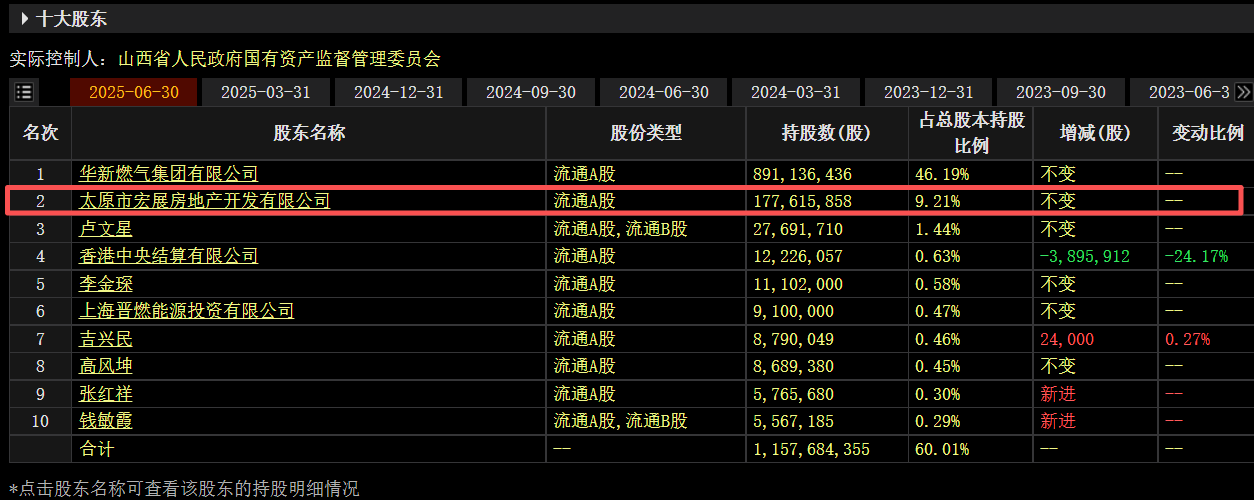Click holding value 11,102,000
This screenshot has width=1254, height=500.
(x=798, y=284)
